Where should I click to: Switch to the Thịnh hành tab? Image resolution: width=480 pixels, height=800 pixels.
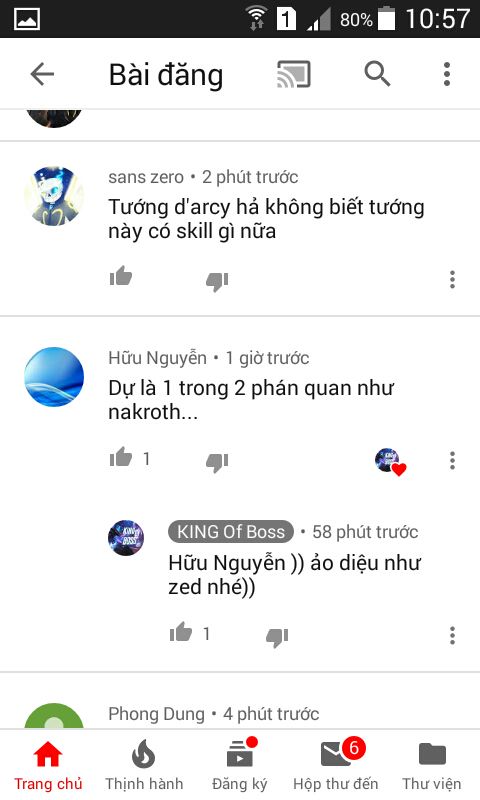pos(144,765)
